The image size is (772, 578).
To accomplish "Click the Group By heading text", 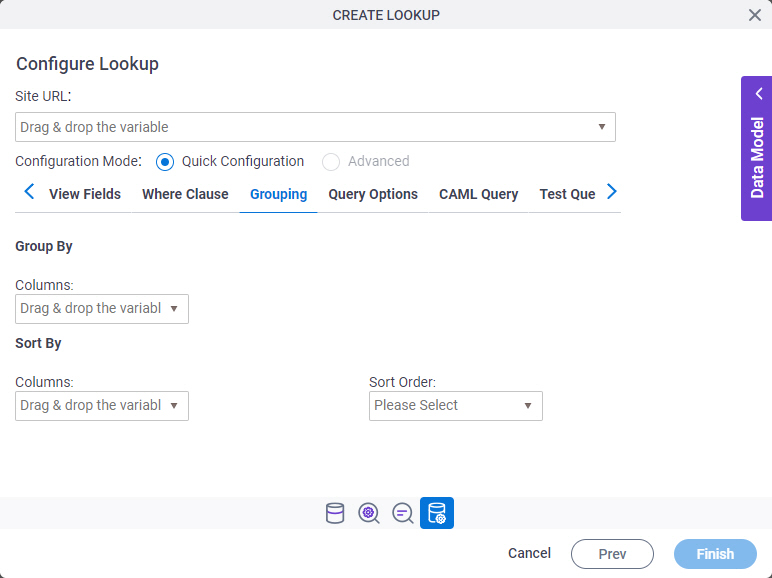I will 44,246.
